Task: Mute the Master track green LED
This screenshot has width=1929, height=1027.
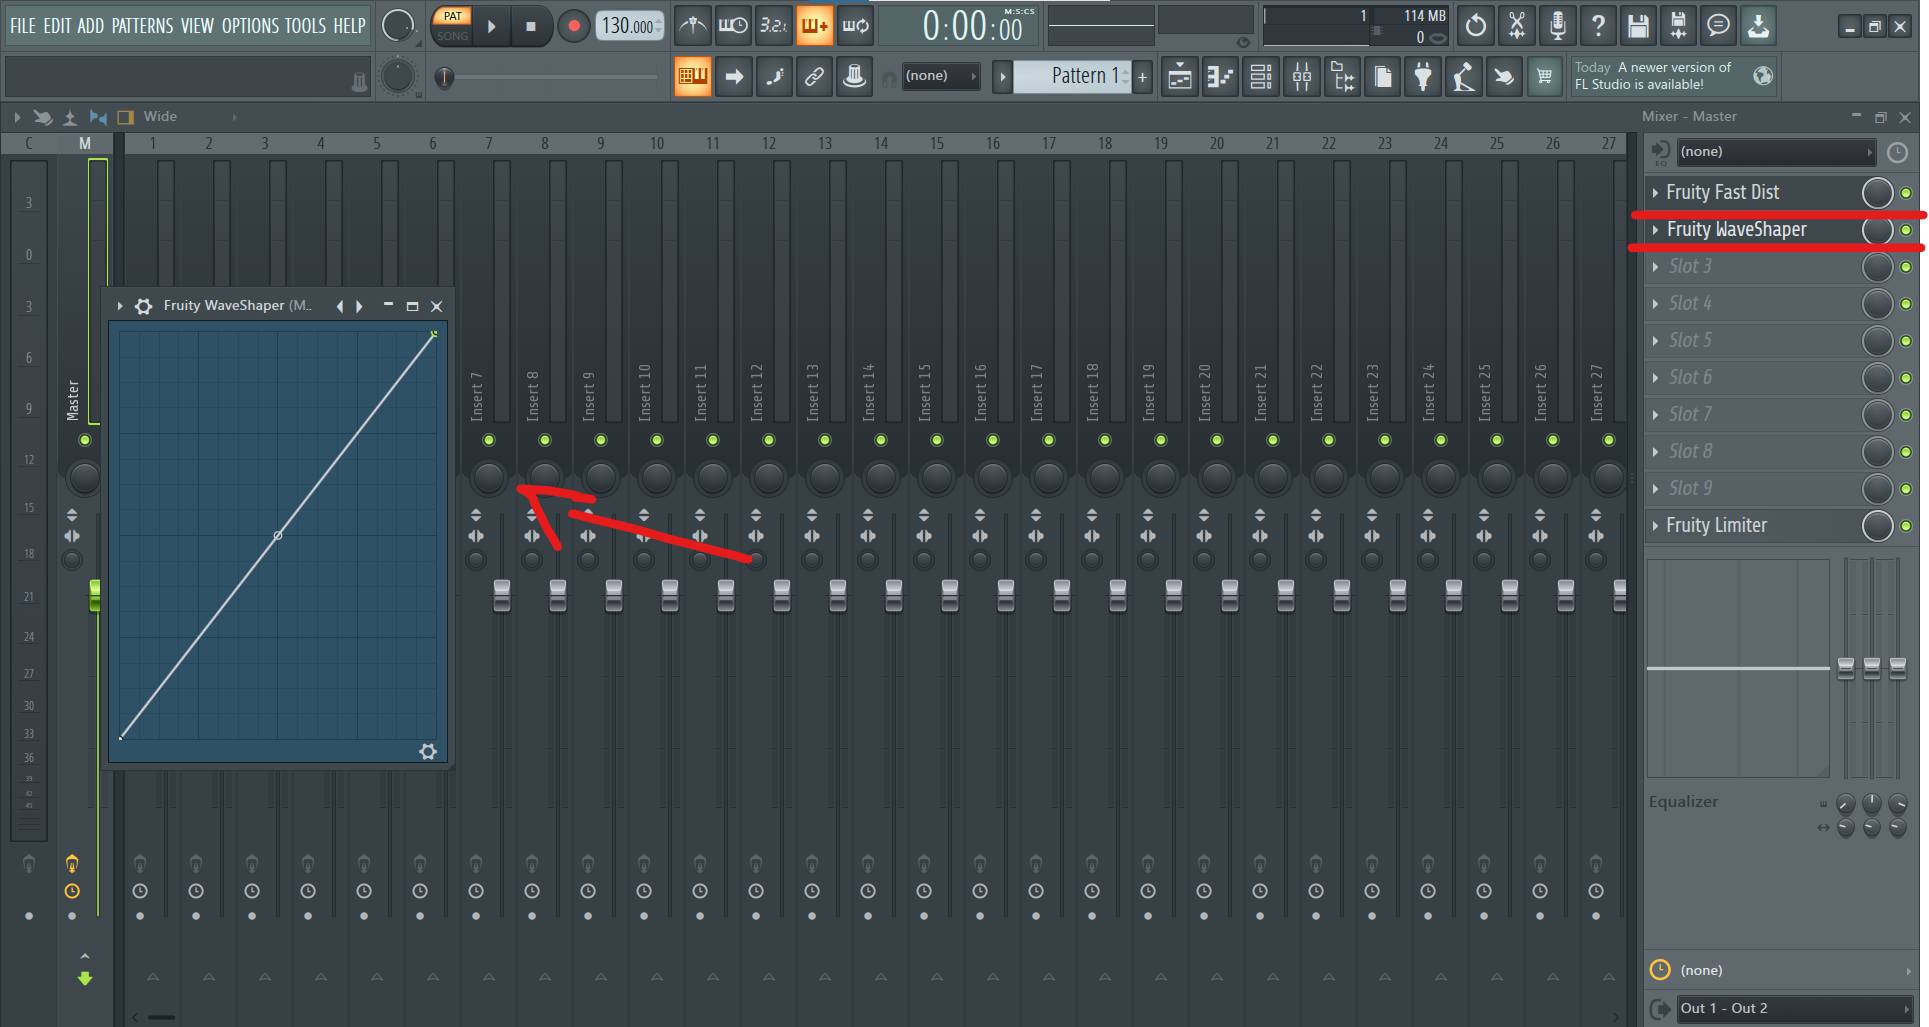Action: [x=85, y=440]
